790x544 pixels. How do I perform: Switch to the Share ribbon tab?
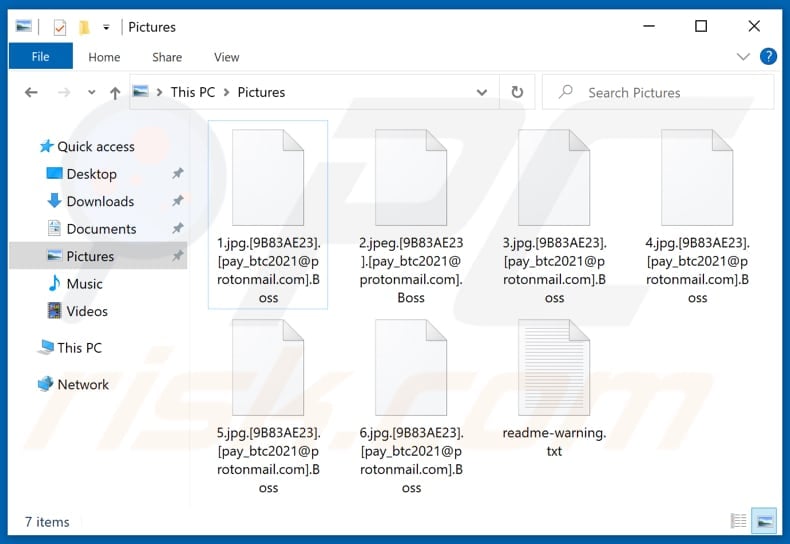click(167, 57)
